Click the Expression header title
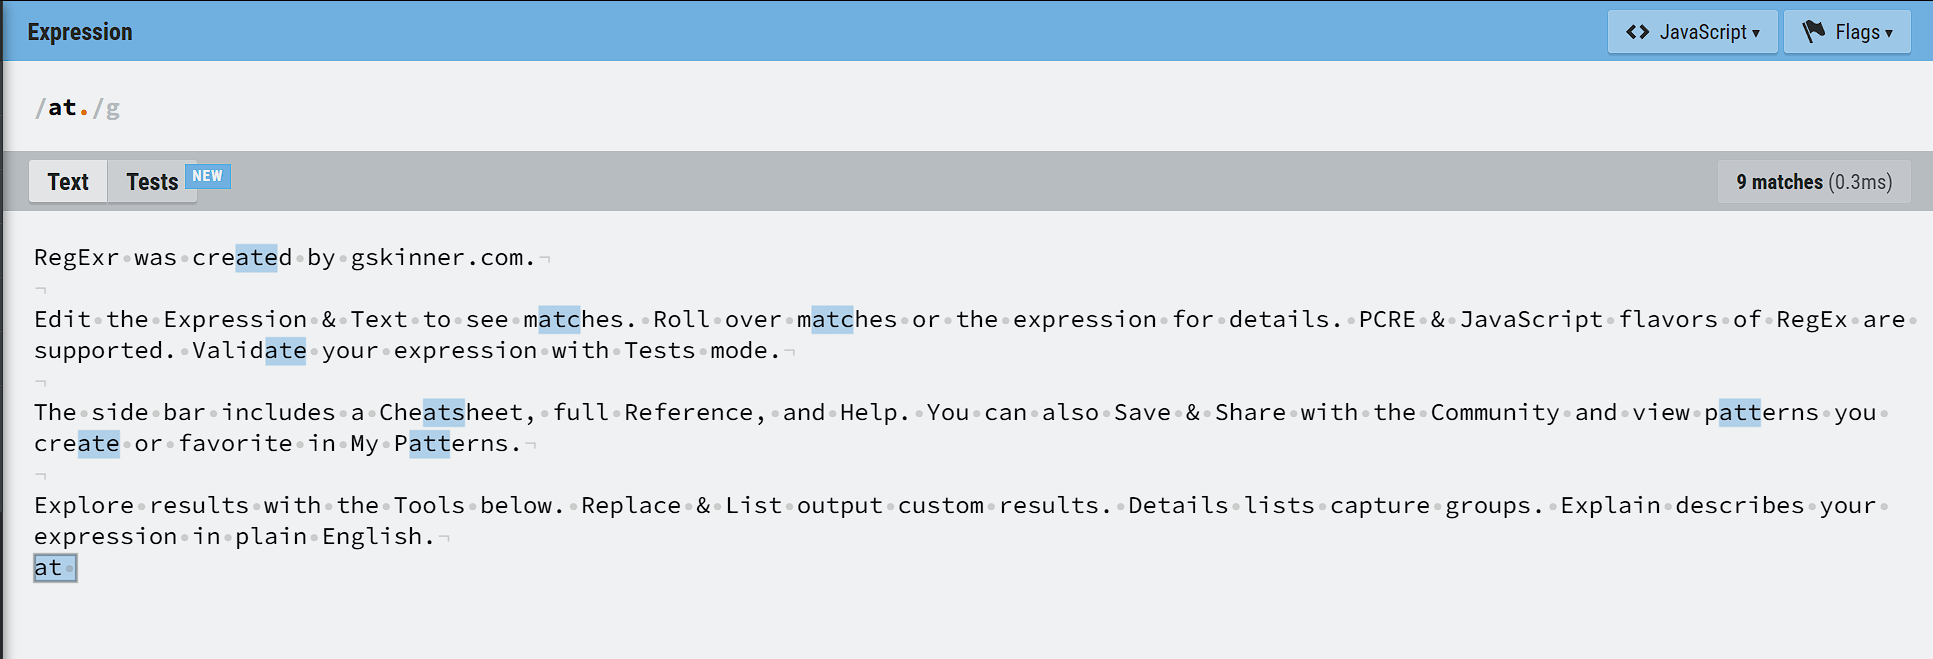 click(x=80, y=32)
